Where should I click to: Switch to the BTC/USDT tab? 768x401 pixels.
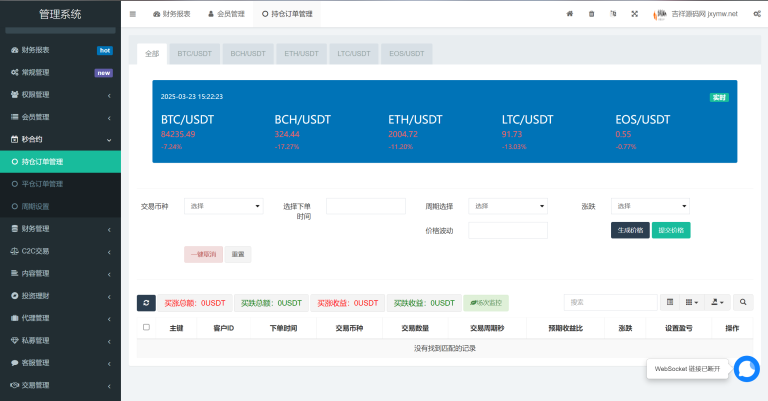[193, 53]
